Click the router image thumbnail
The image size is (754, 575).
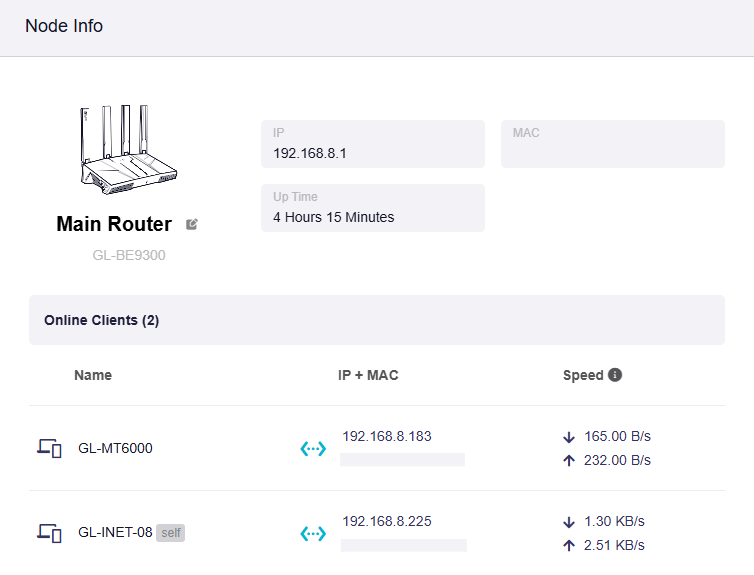[128, 150]
